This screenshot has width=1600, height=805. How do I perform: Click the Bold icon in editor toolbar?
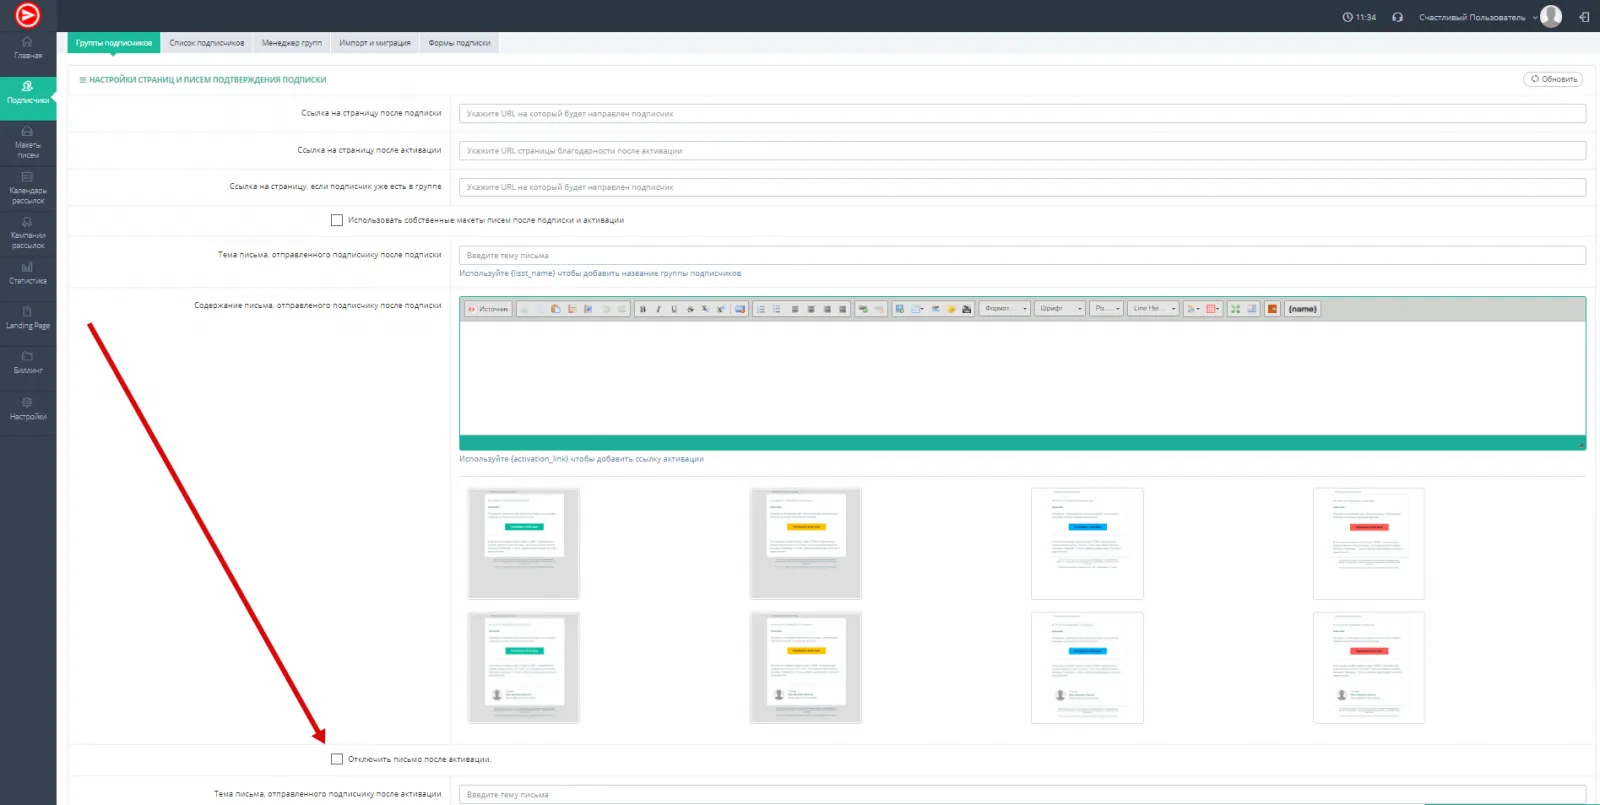coord(642,309)
